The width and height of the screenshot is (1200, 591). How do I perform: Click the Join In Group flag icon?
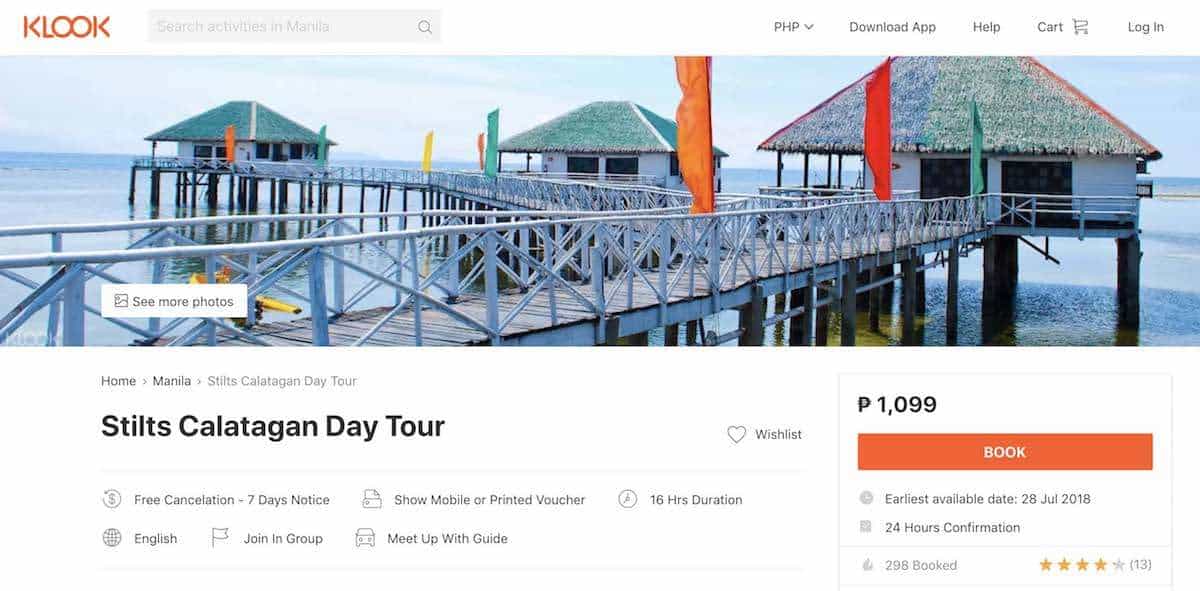(x=220, y=538)
